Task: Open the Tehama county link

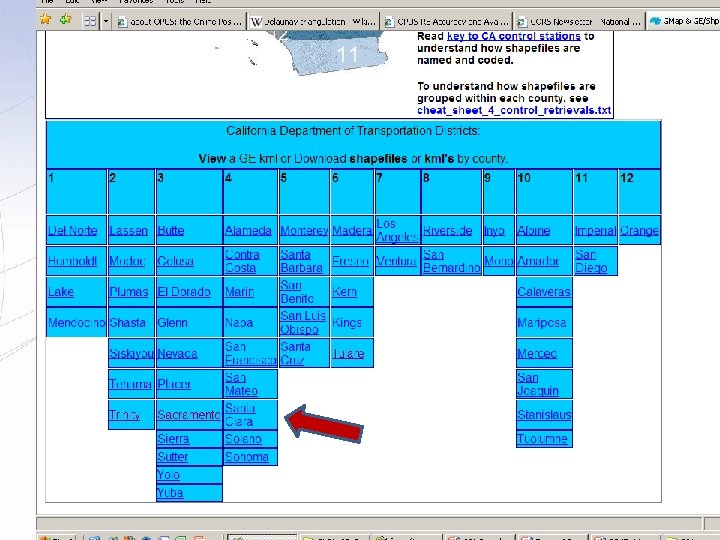Action: [130, 384]
